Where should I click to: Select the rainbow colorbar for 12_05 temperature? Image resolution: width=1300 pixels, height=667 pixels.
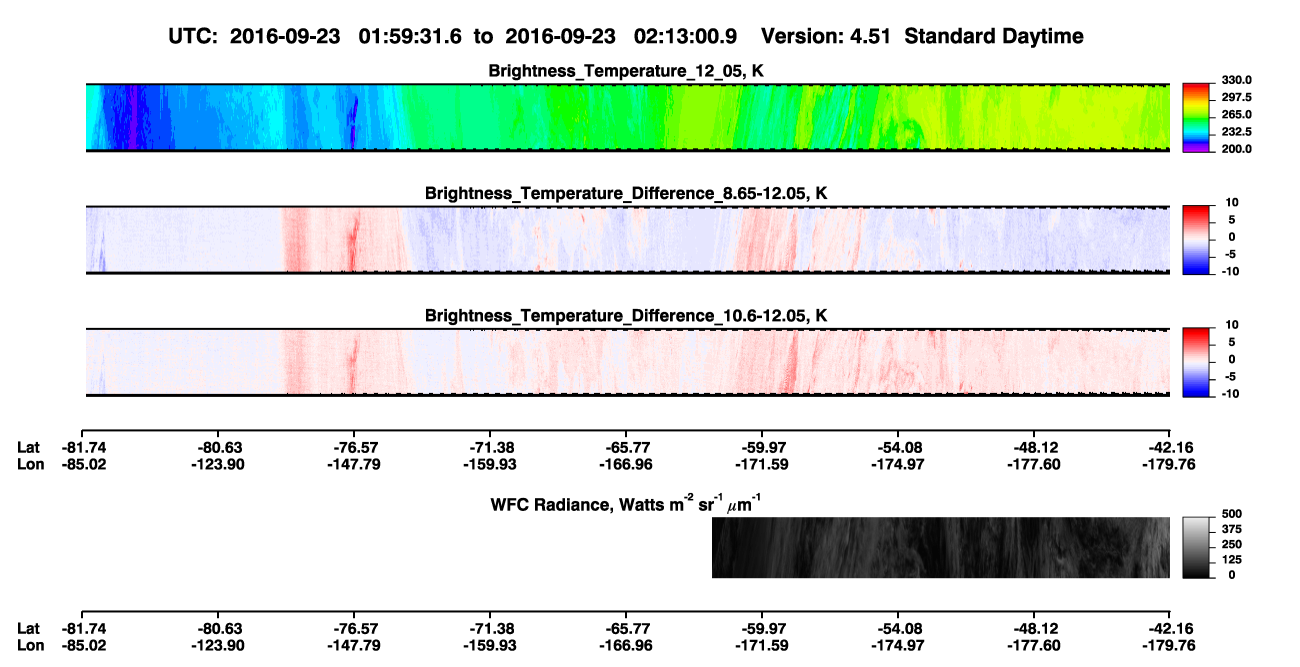click(x=1198, y=118)
